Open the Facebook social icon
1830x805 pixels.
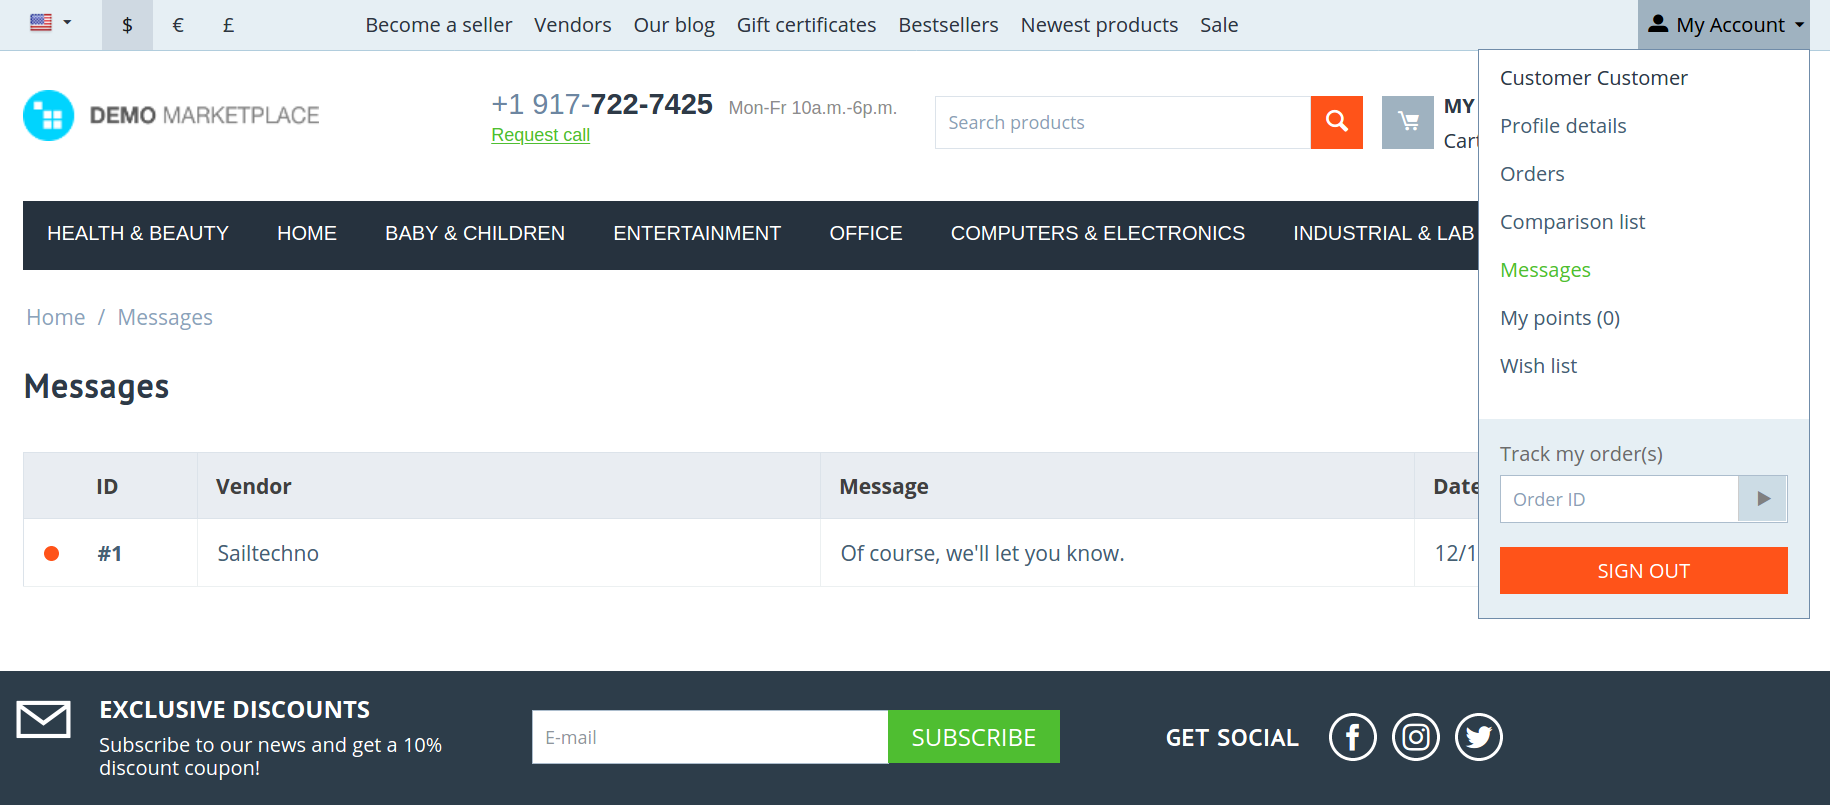coord(1352,737)
